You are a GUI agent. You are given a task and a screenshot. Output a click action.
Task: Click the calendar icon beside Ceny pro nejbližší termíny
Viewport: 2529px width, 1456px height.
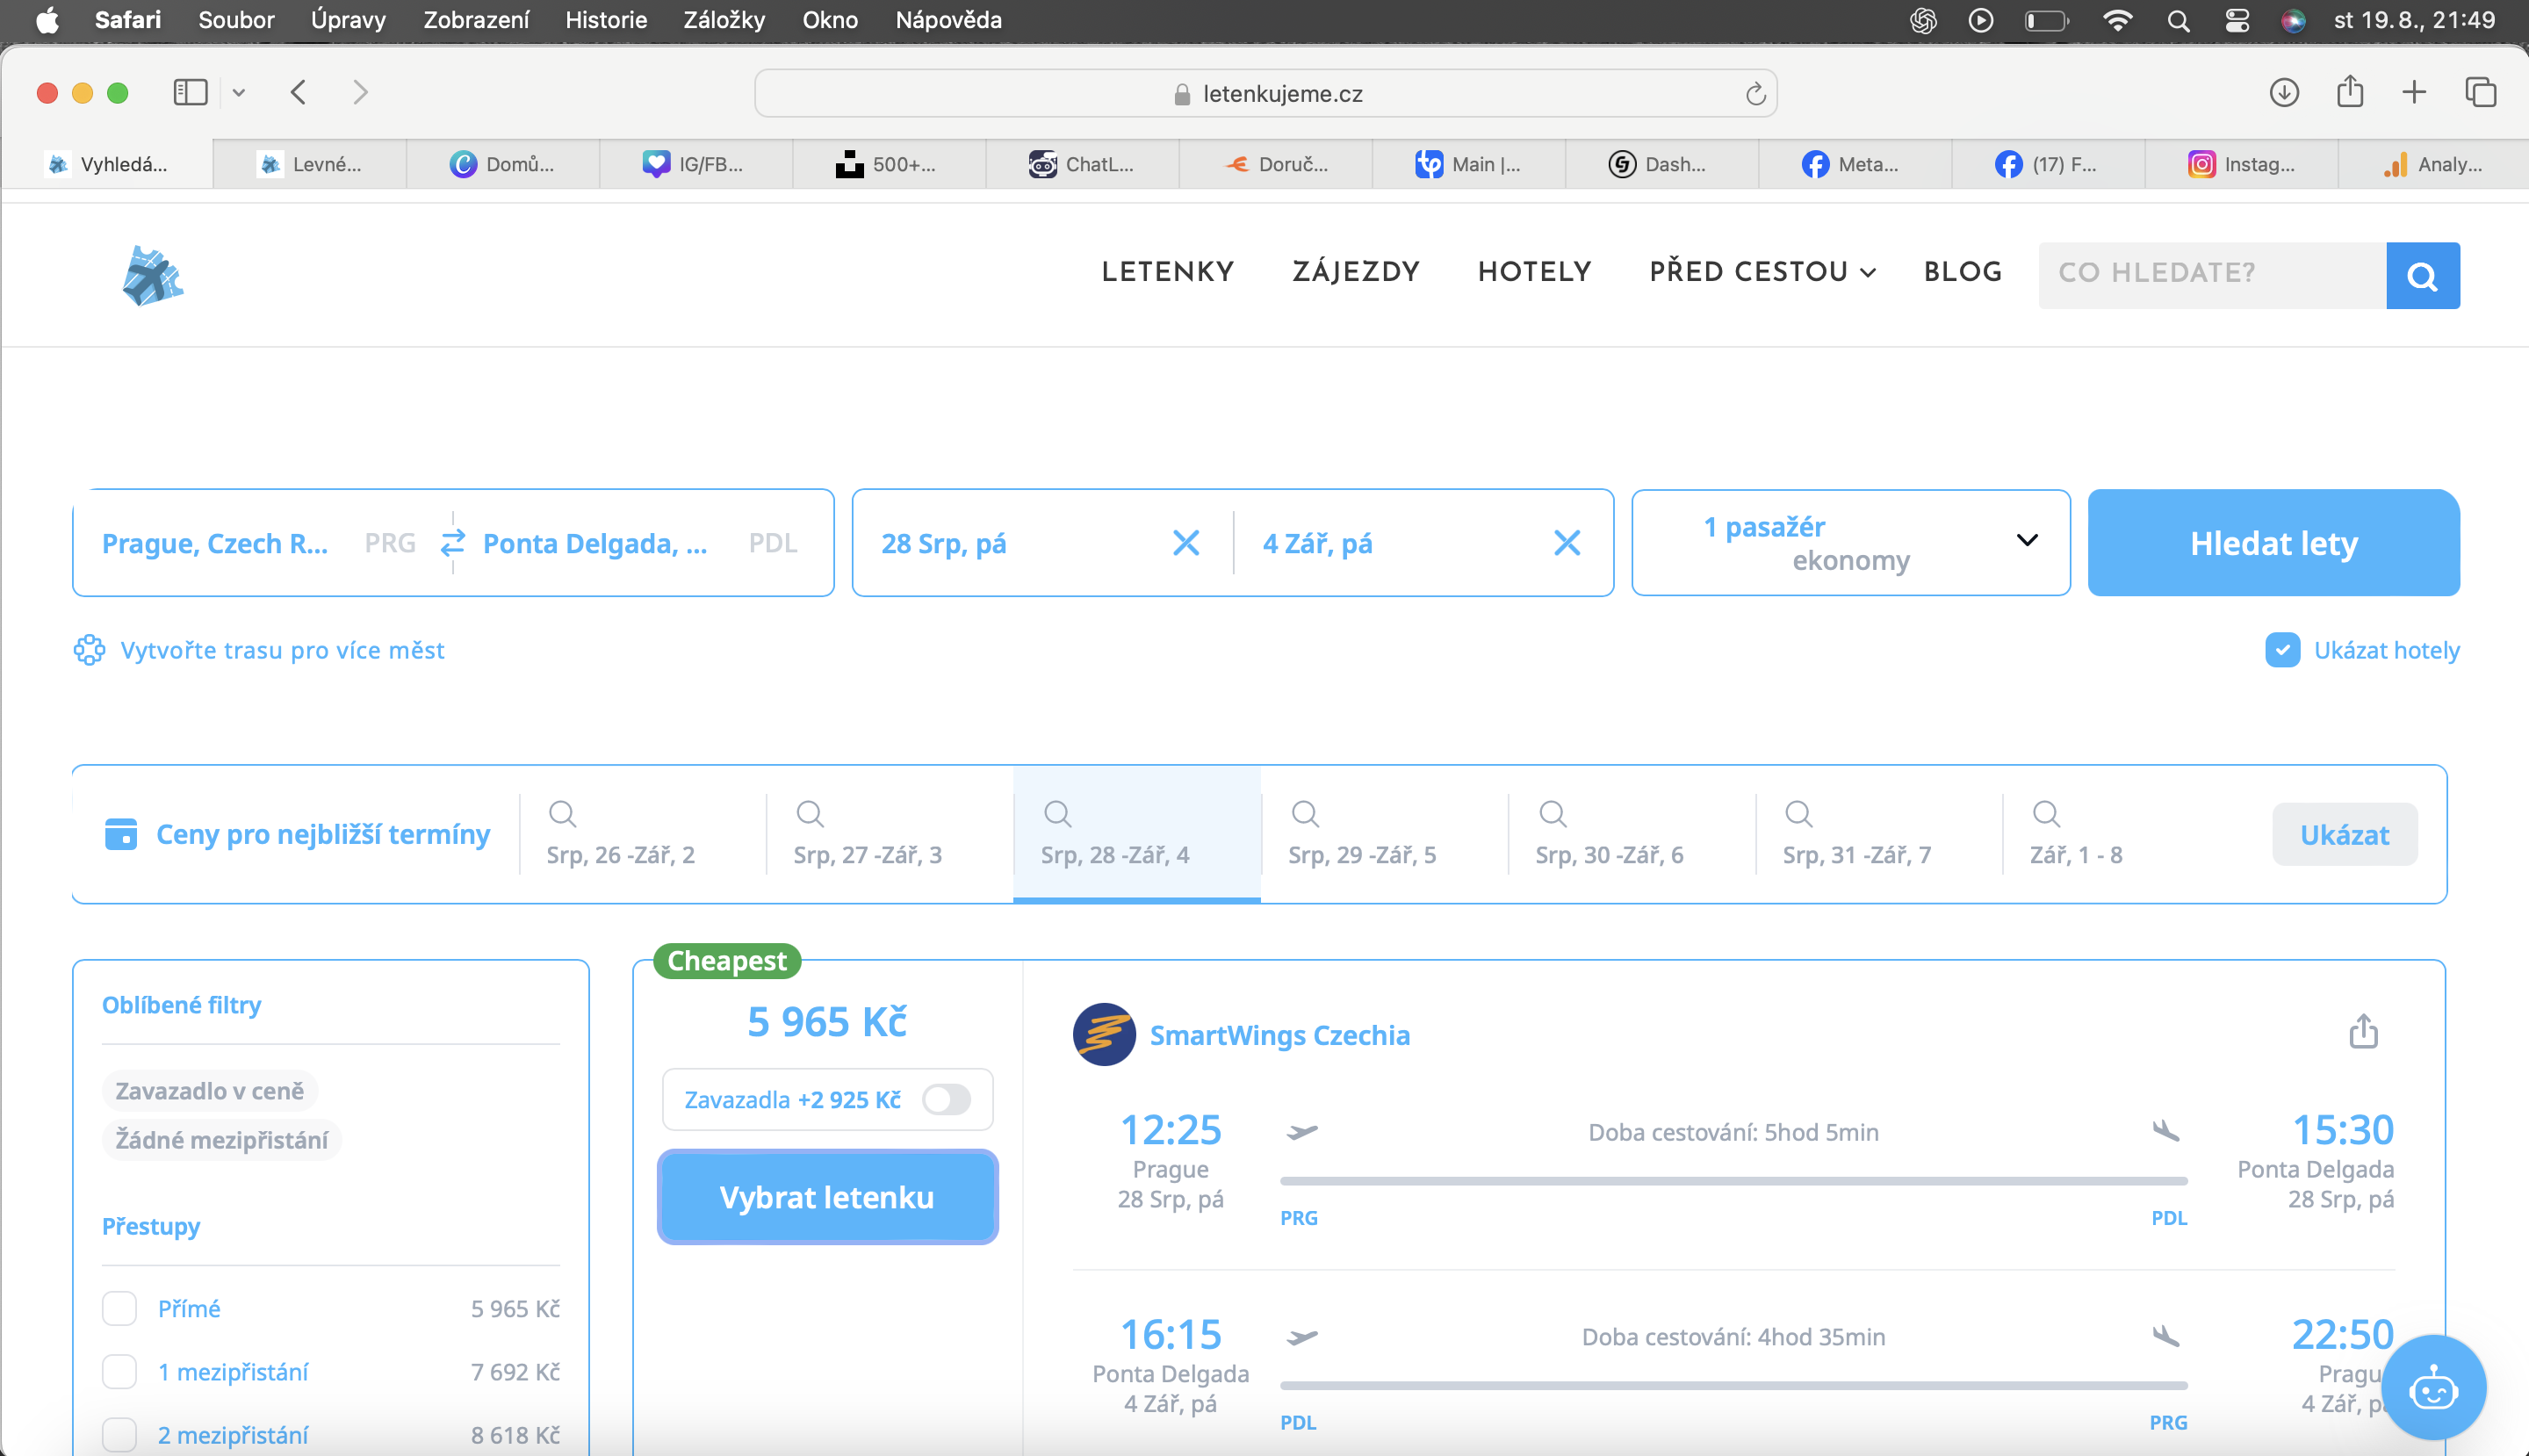pos(121,834)
